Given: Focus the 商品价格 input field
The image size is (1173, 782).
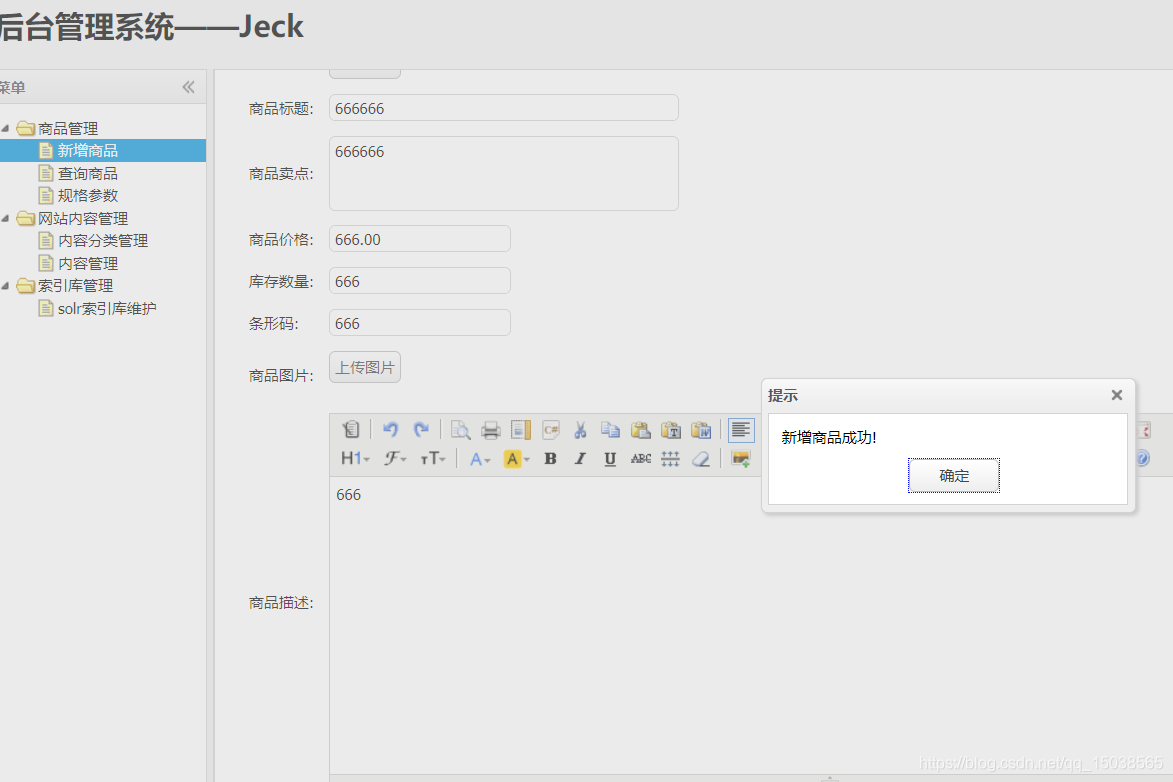Looking at the screenshot, I should click(420, 239).
